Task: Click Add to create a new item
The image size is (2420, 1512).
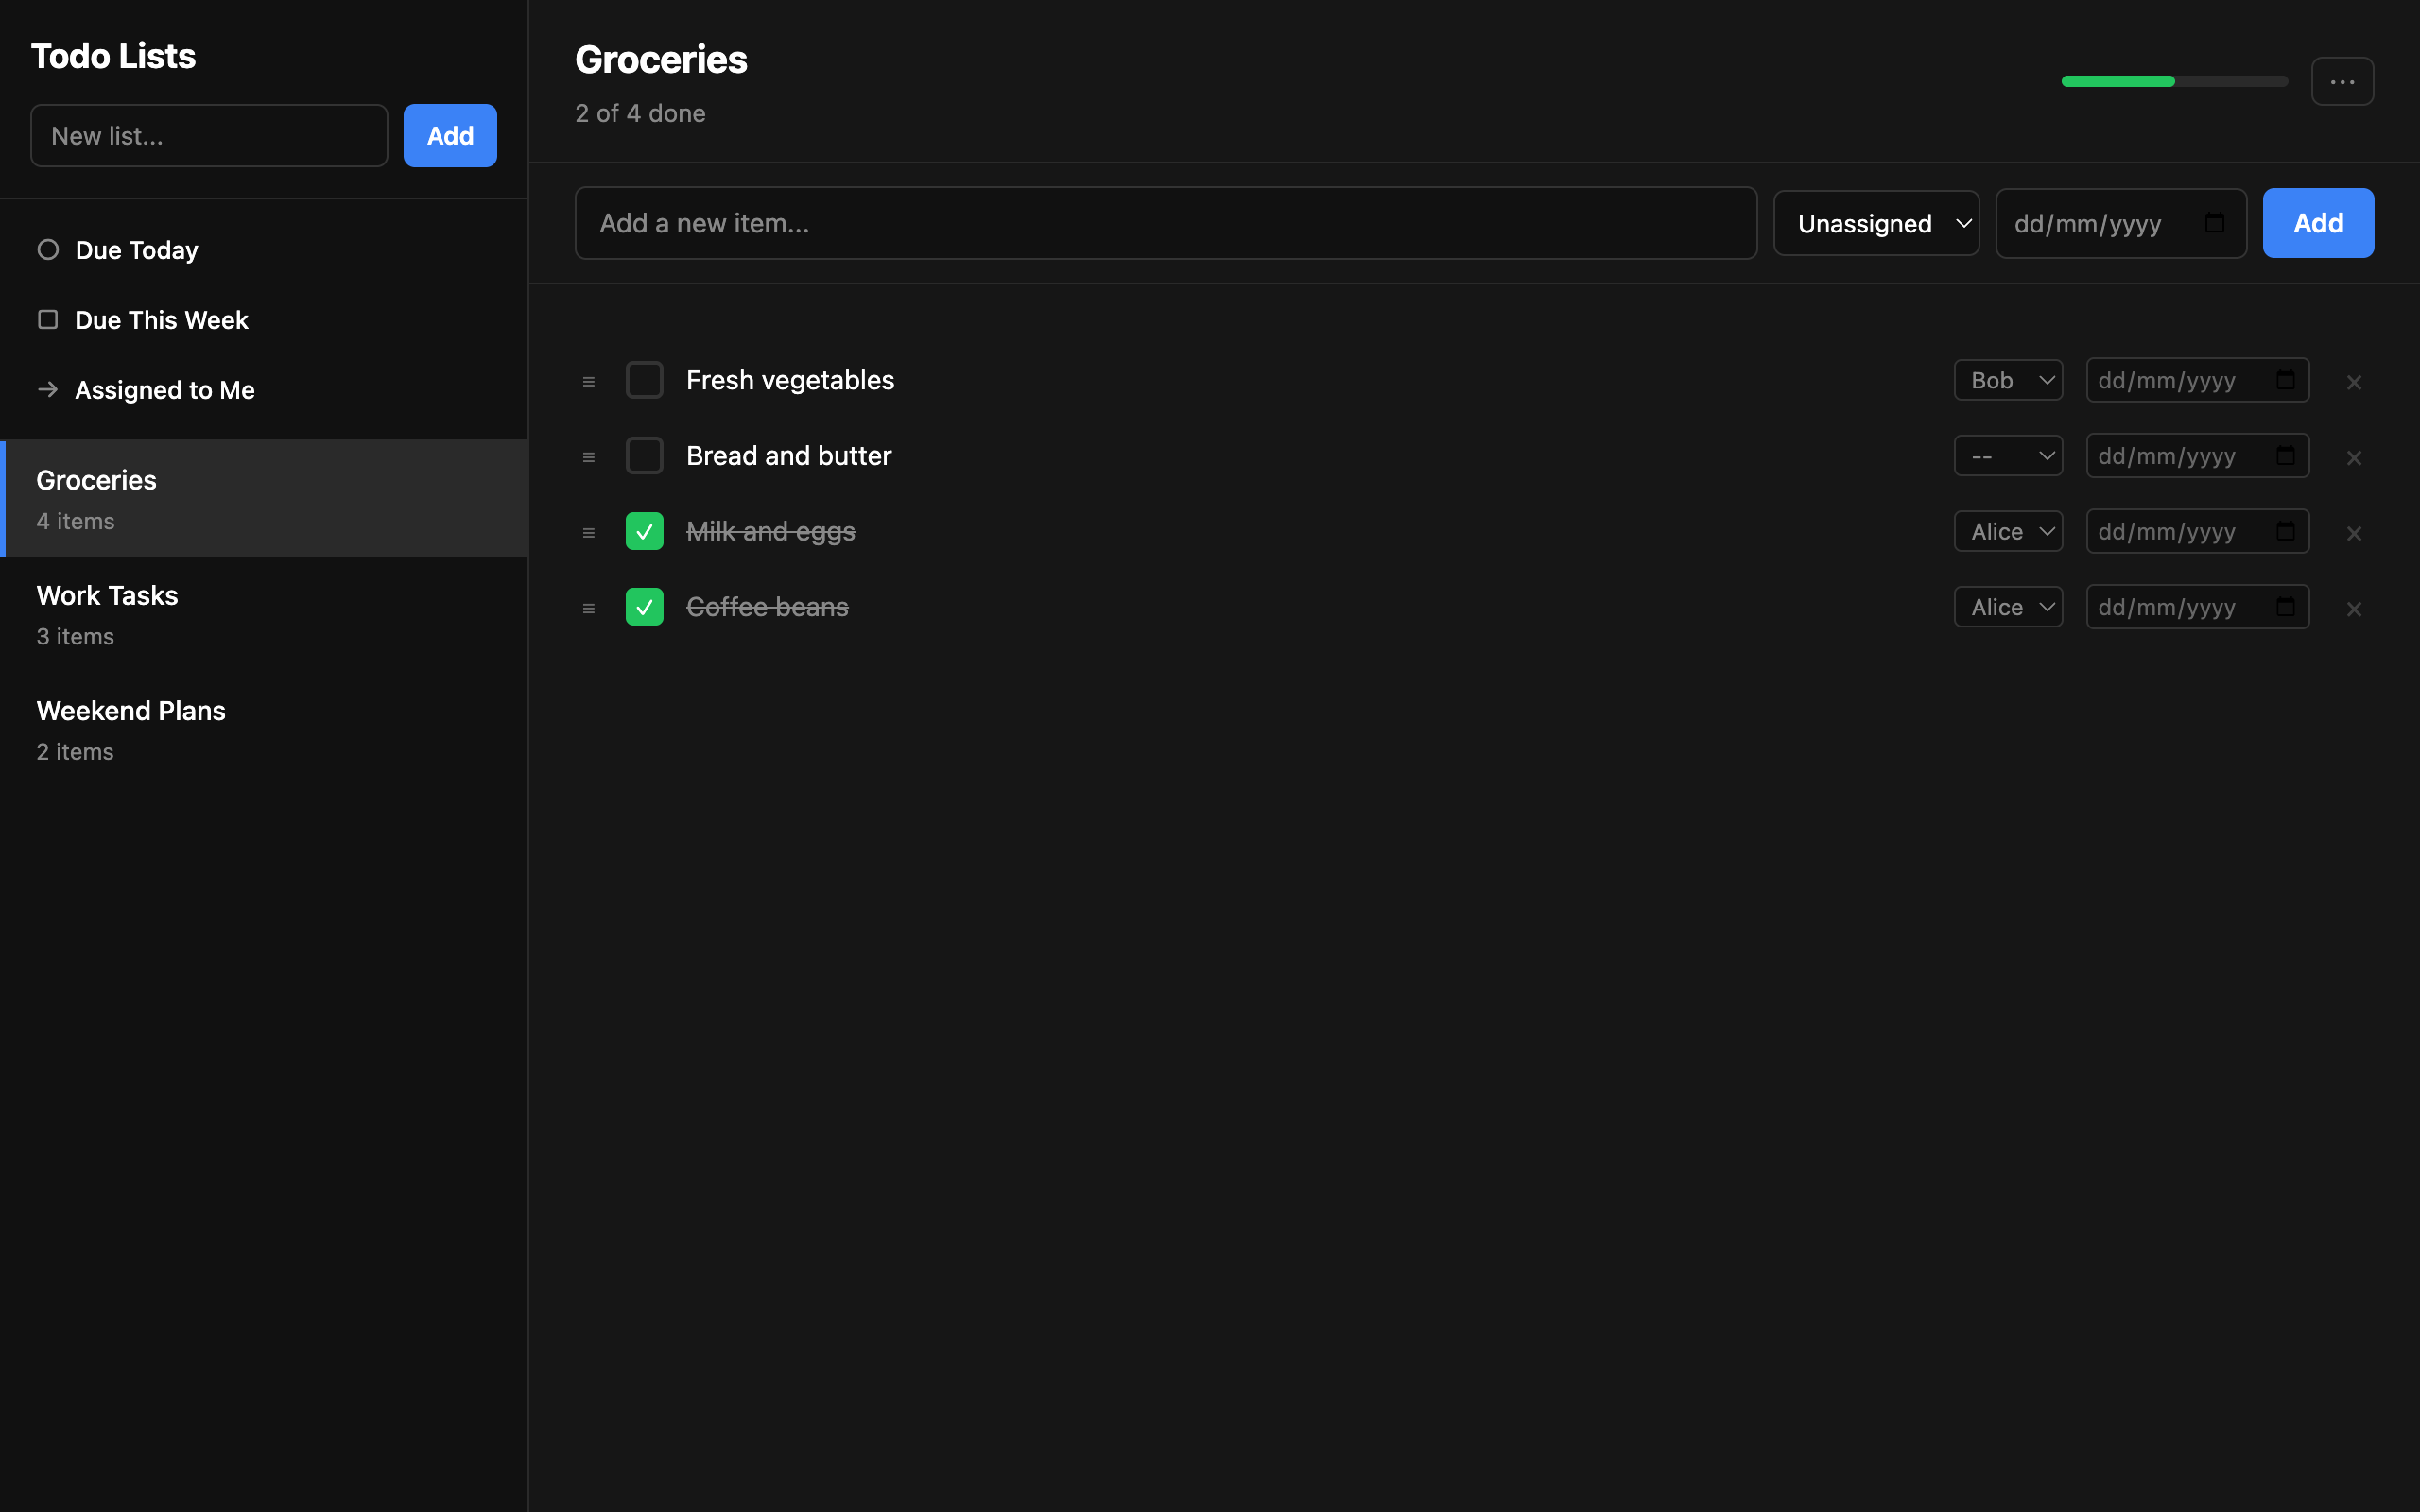Action: 2317,222
